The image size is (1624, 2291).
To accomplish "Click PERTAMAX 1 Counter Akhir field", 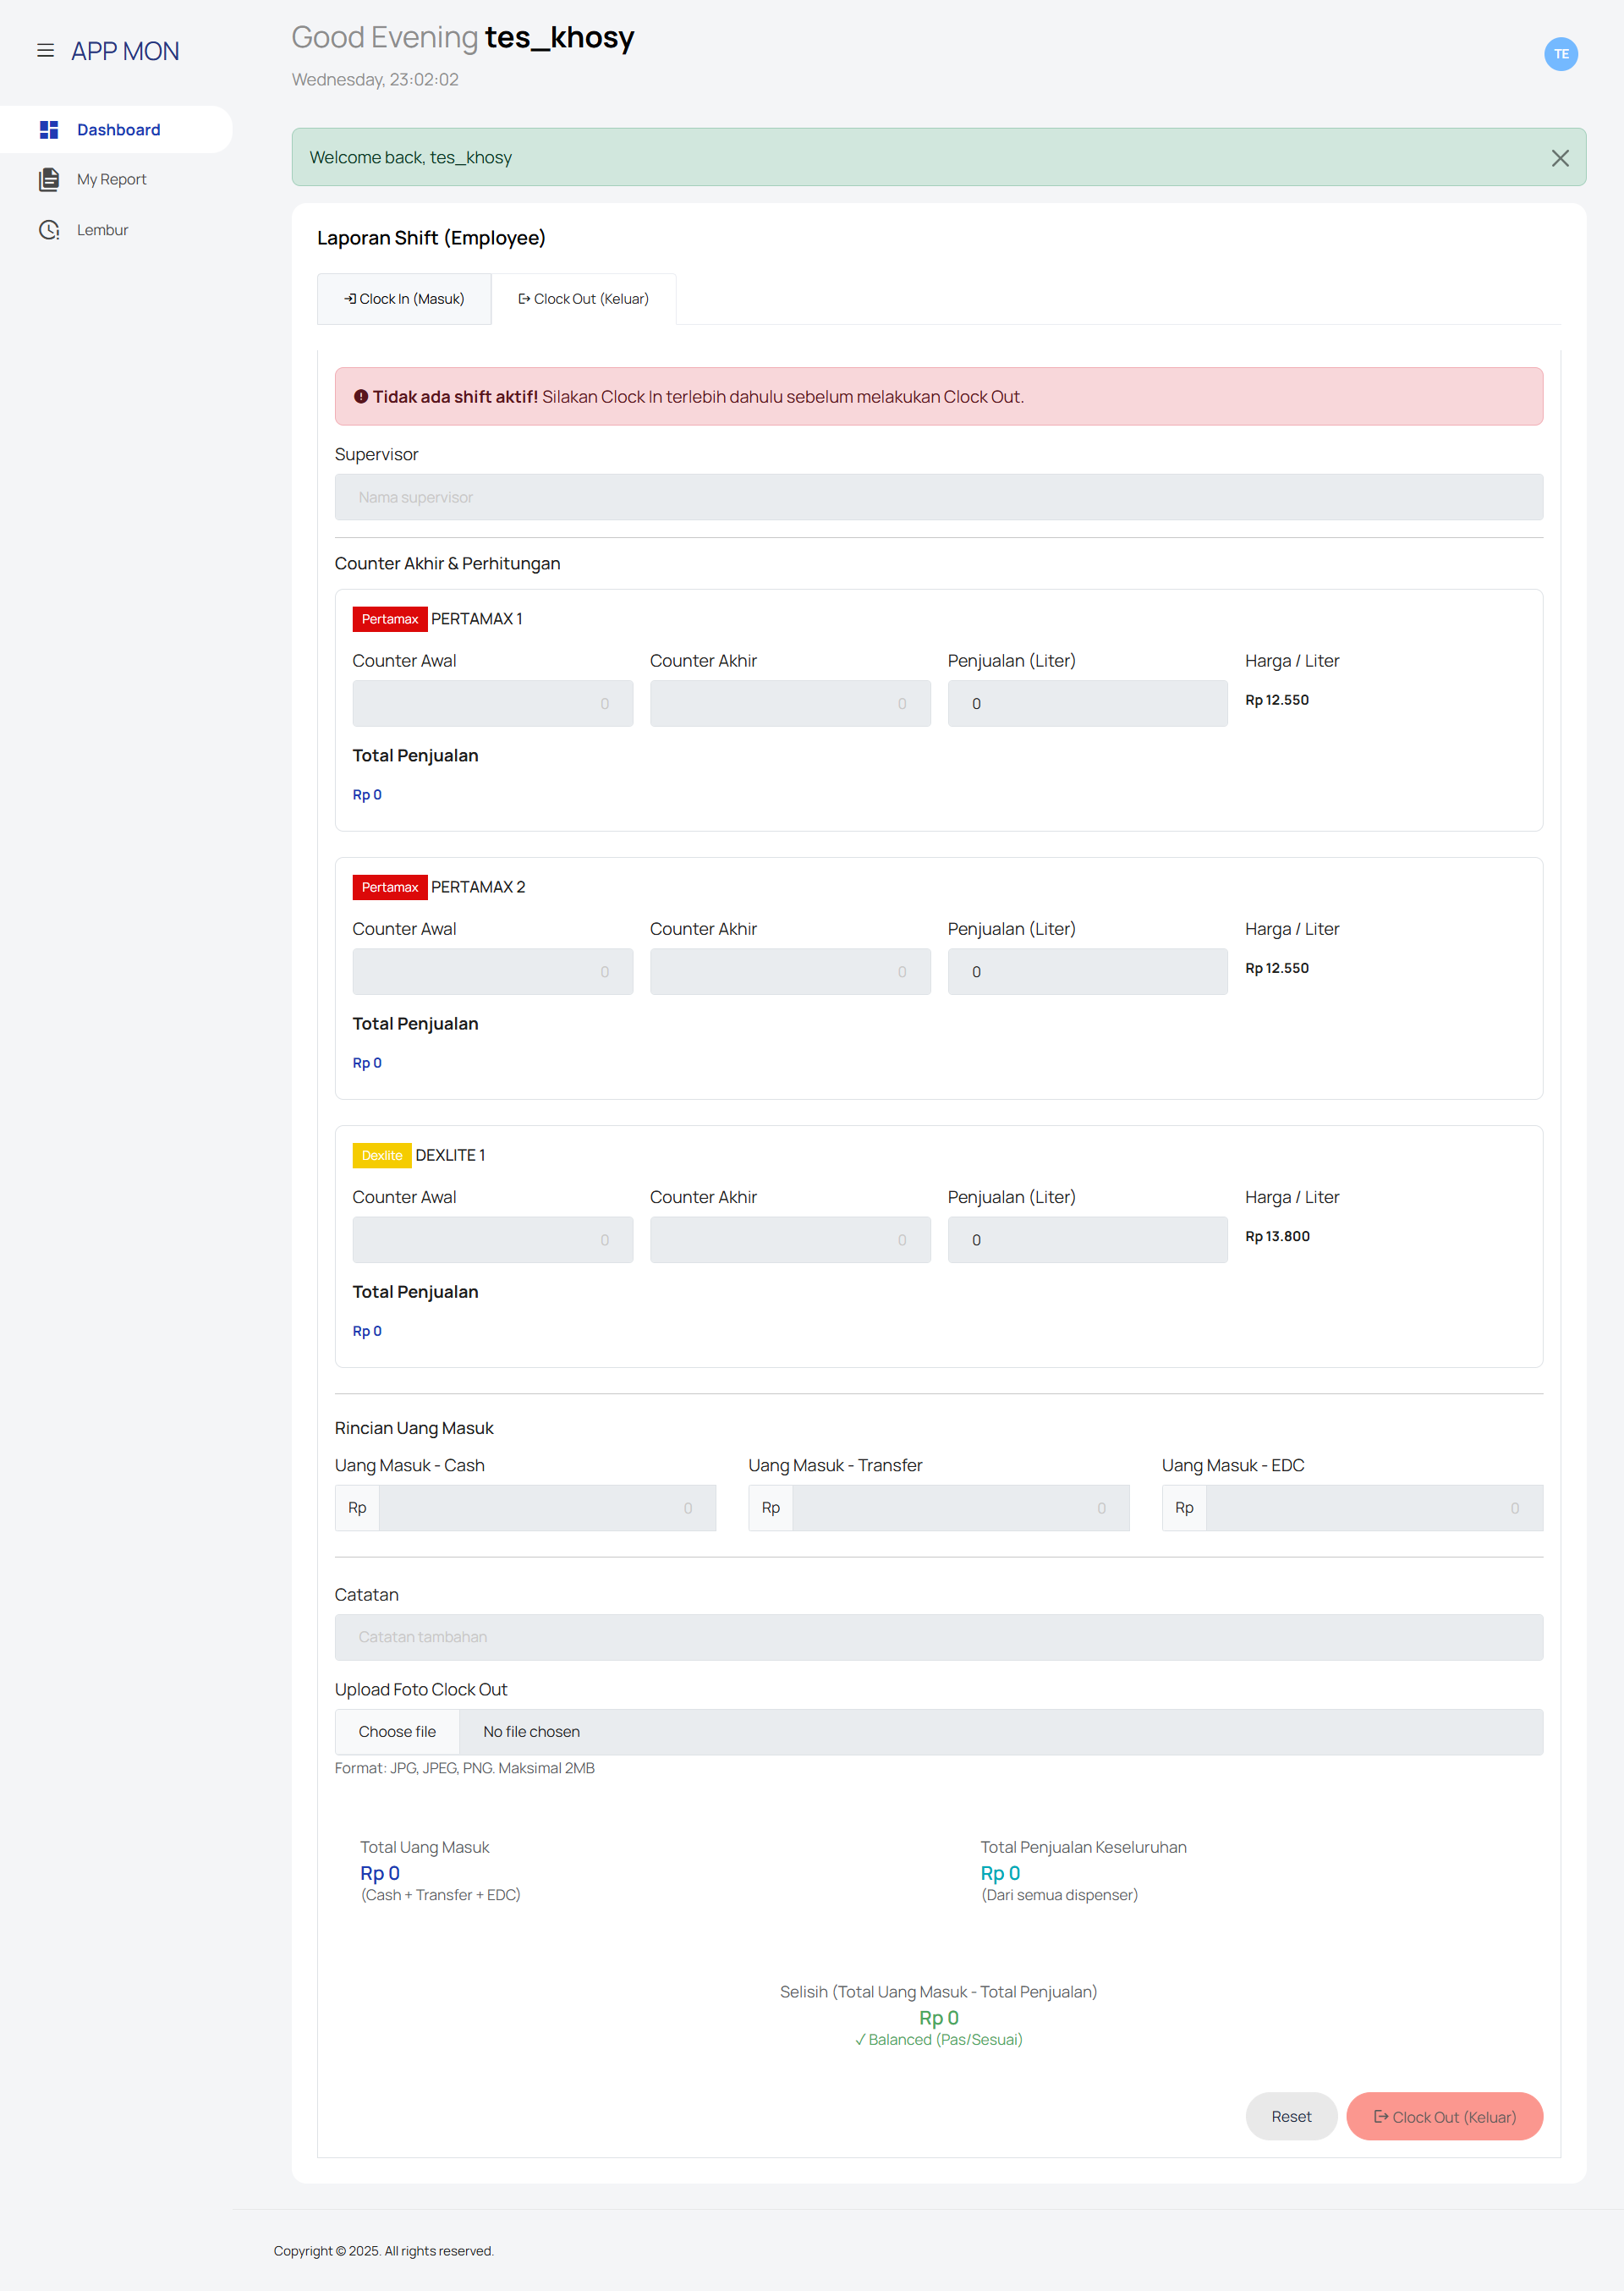I will (x=789, y=704).
